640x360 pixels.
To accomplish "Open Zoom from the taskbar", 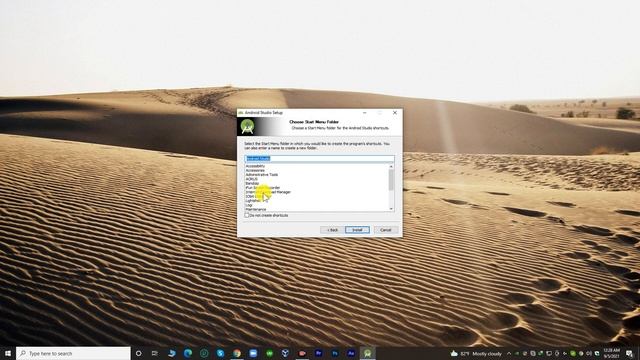I will click(x=253, y=353).
